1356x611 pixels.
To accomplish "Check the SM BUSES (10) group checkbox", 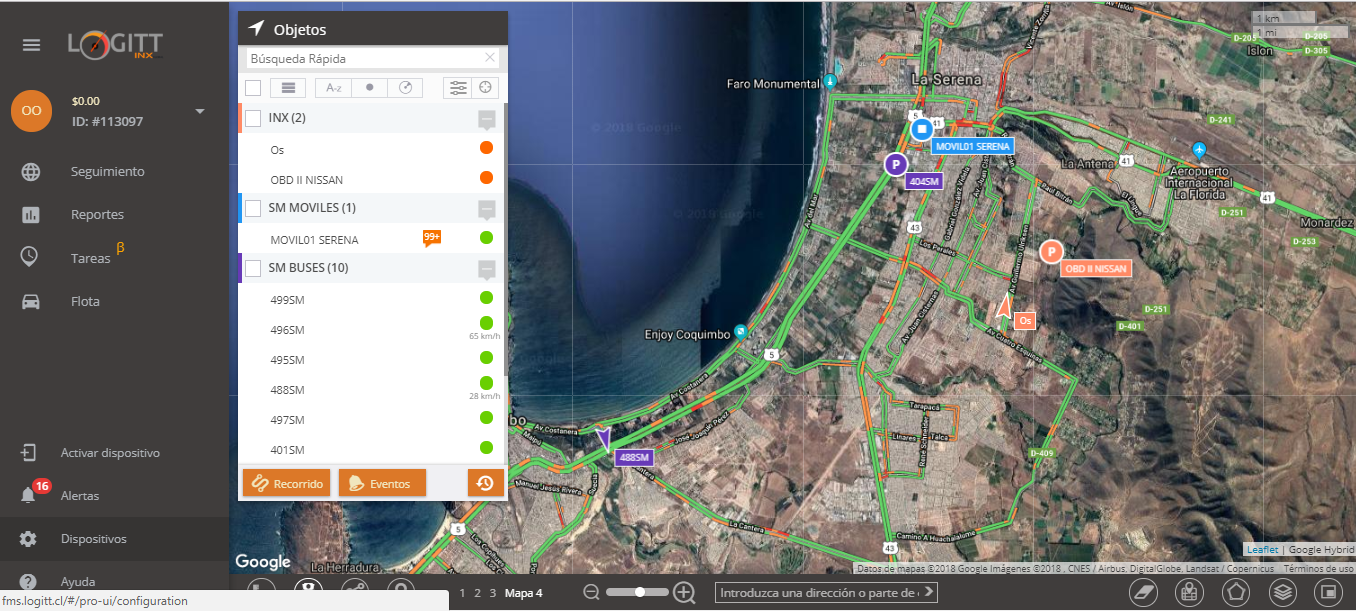I will coord(253,268).
